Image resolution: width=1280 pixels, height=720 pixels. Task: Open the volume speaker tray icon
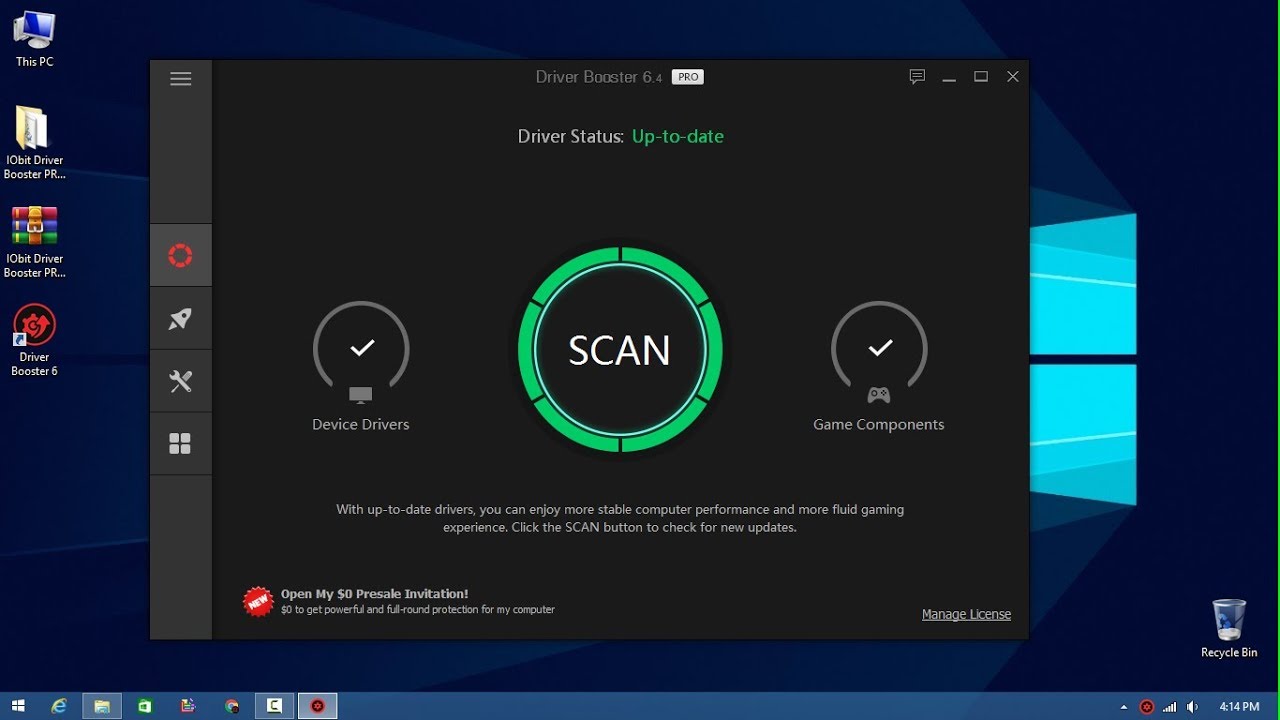(1192, 707)
